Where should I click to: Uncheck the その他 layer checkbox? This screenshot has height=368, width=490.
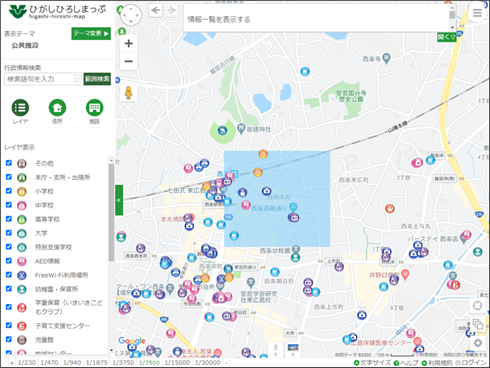click(9, 163)
